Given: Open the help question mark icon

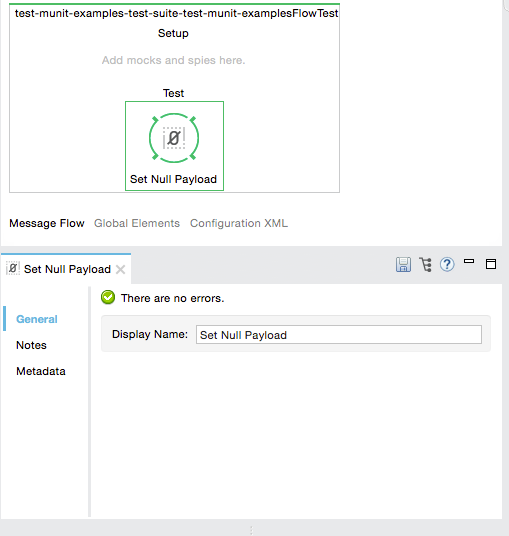Looking at the screenshot, I should (447, 265).
